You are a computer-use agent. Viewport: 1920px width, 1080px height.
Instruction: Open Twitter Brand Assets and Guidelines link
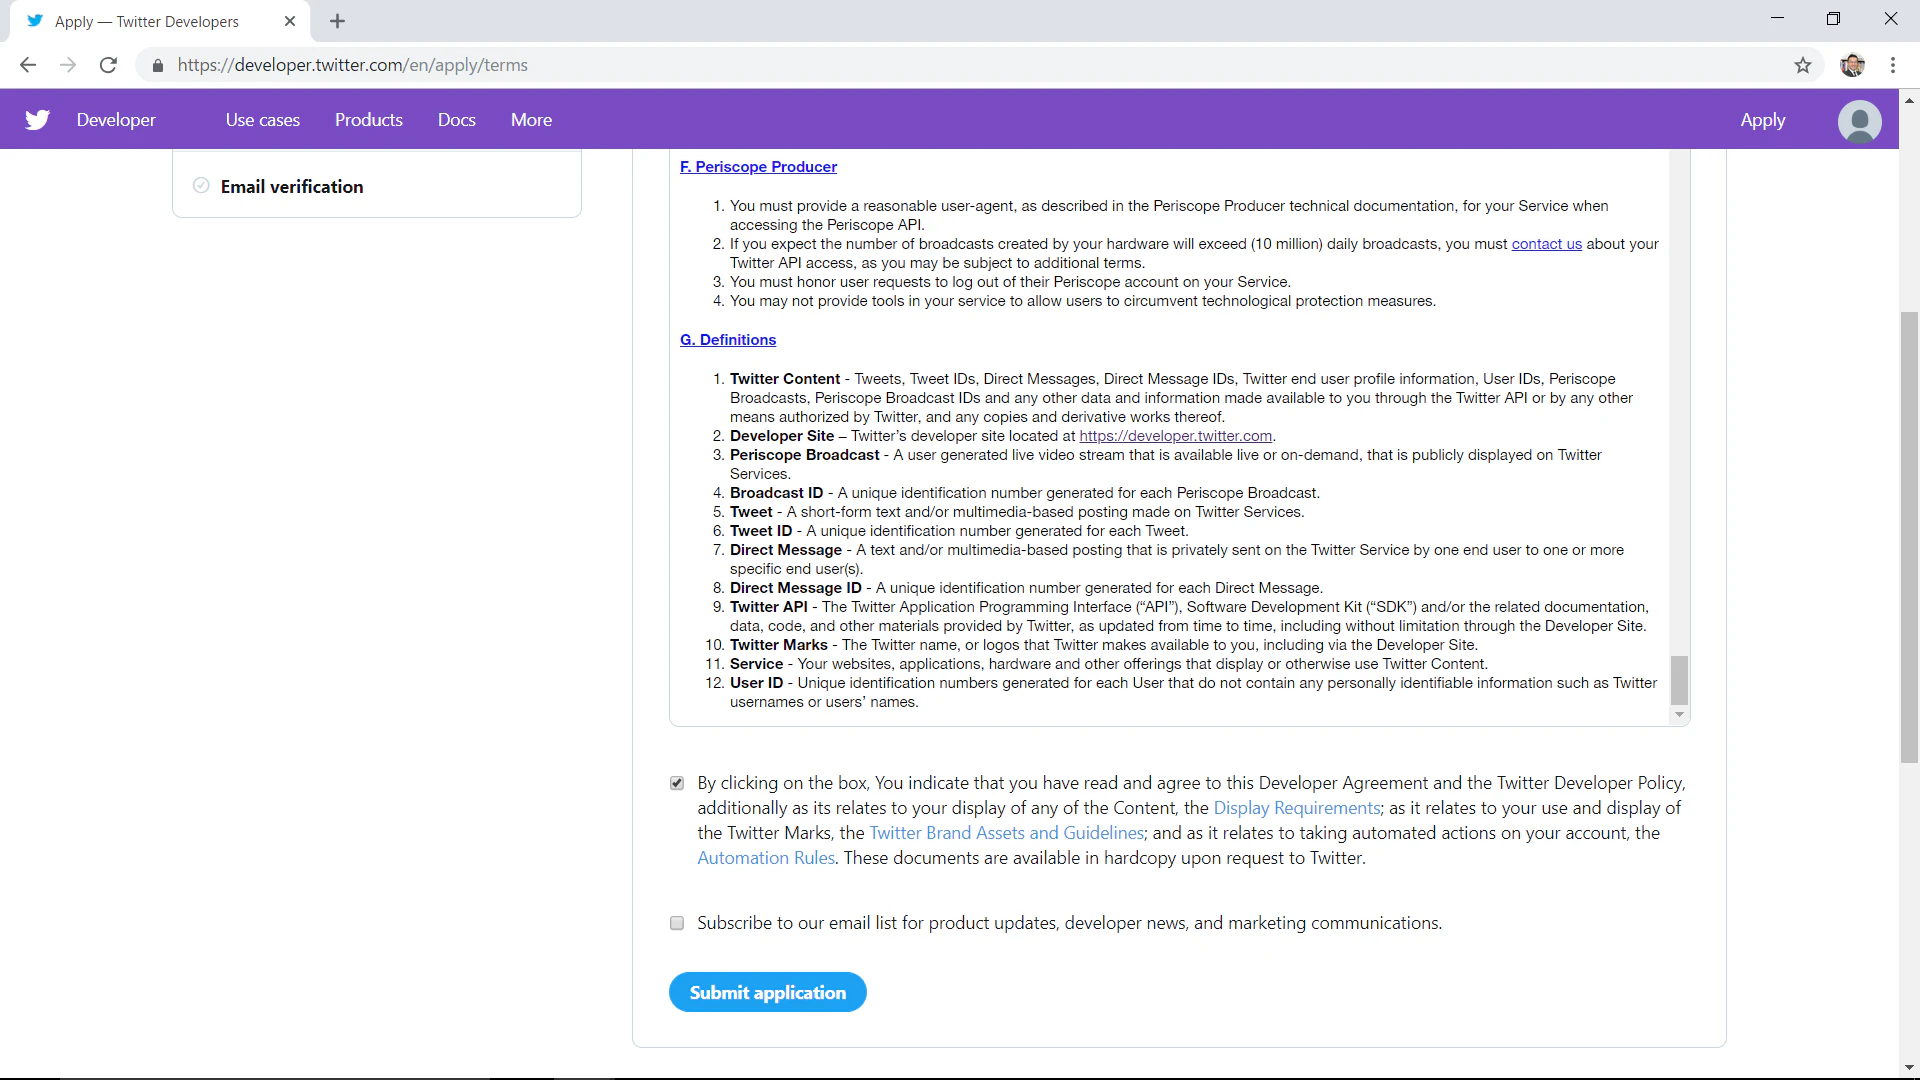[x=1006, y=833]
